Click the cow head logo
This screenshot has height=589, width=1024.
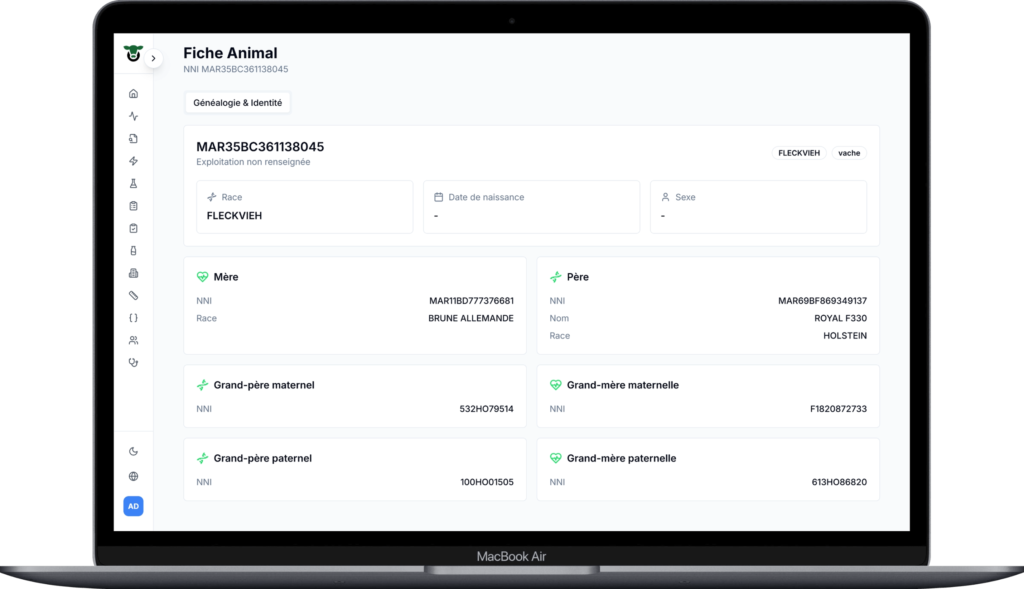133,54
